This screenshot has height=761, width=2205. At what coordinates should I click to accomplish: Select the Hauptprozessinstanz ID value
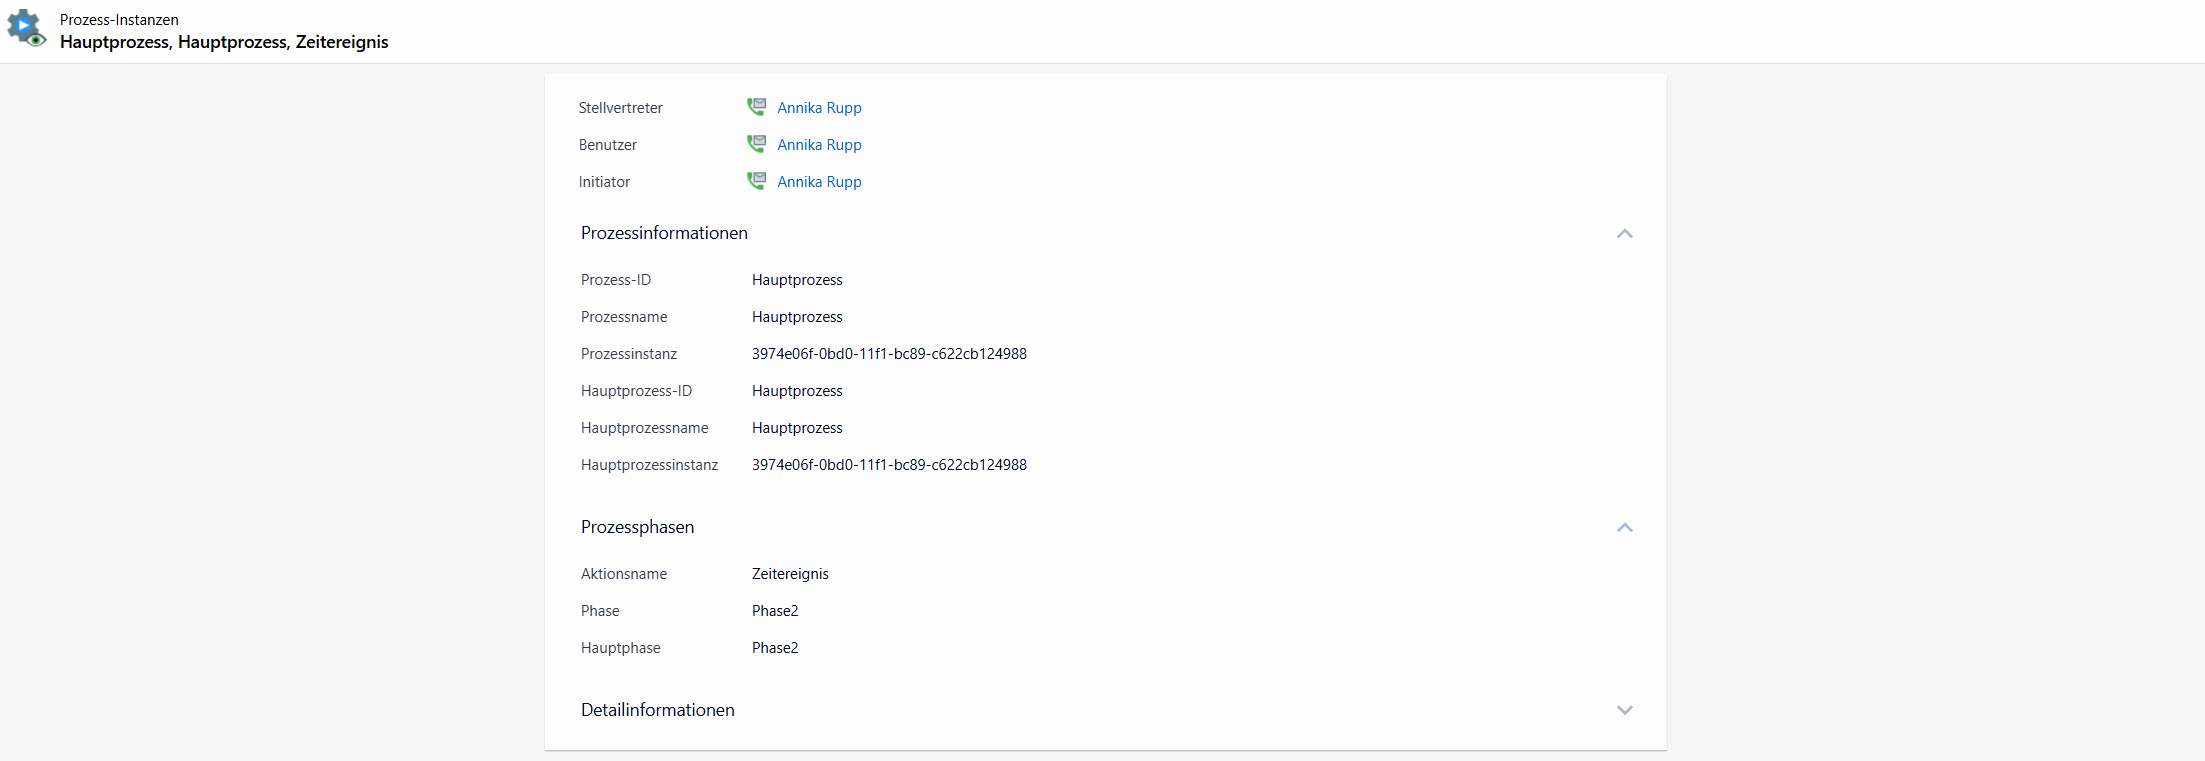click(889, 465)
